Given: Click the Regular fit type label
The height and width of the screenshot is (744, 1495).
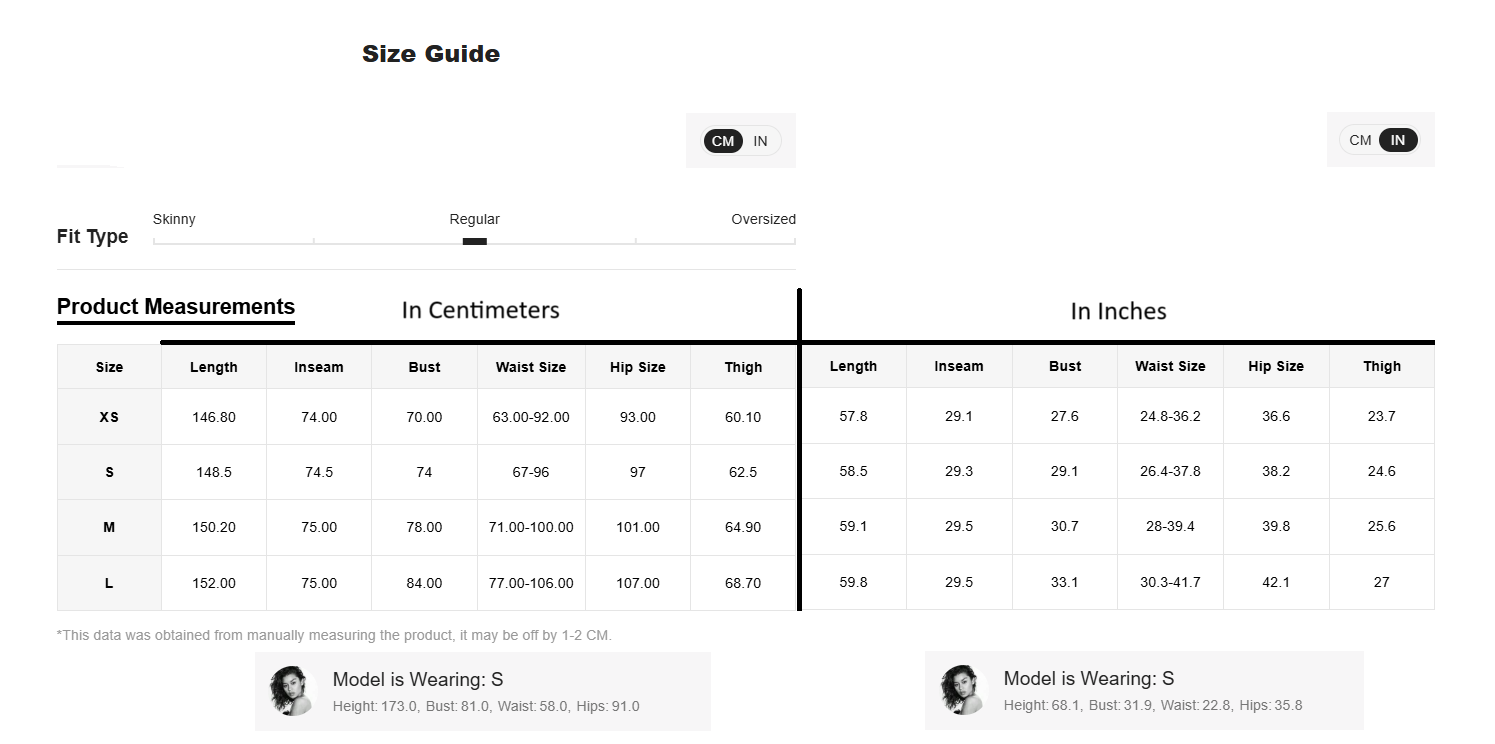Looking at the screenshot, I should [474, 219].
